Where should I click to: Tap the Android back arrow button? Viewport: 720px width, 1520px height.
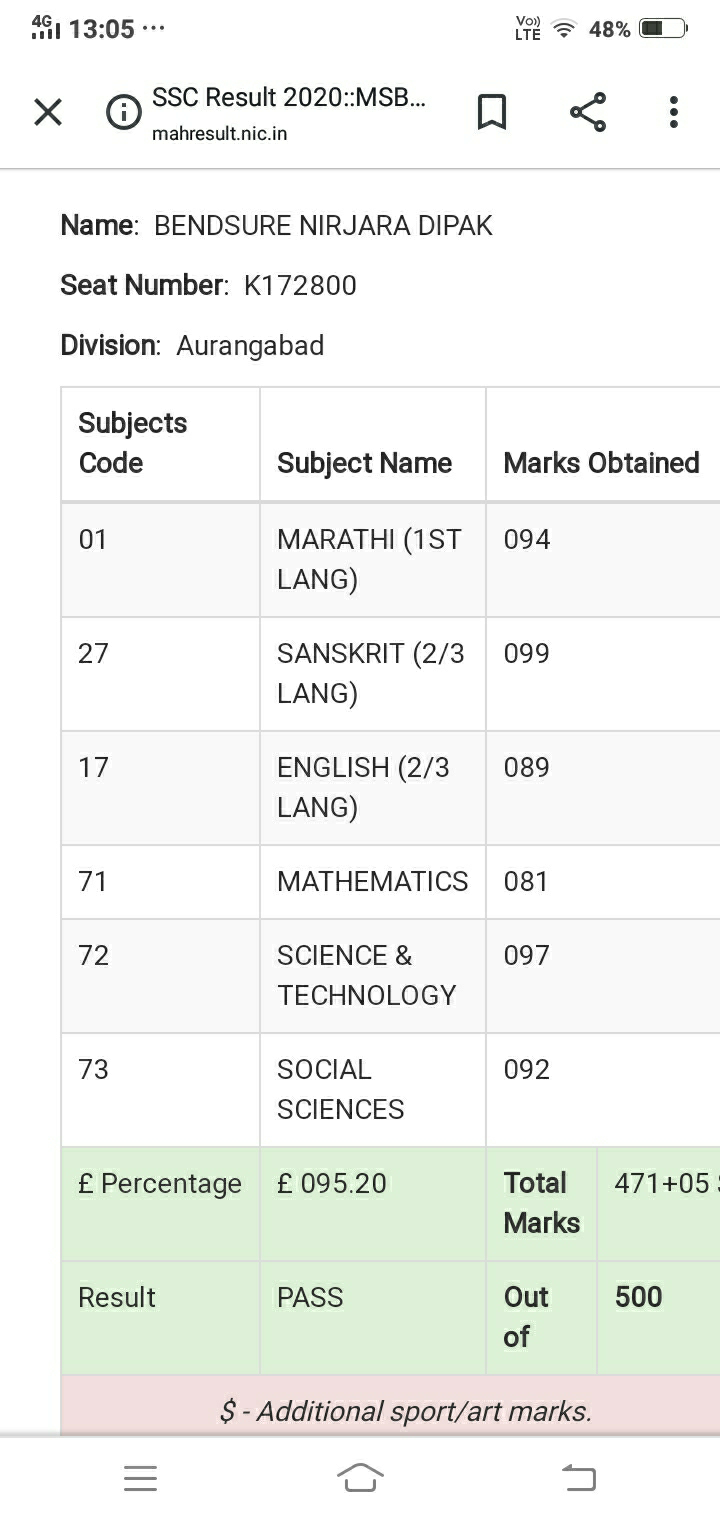(579, 1477)
